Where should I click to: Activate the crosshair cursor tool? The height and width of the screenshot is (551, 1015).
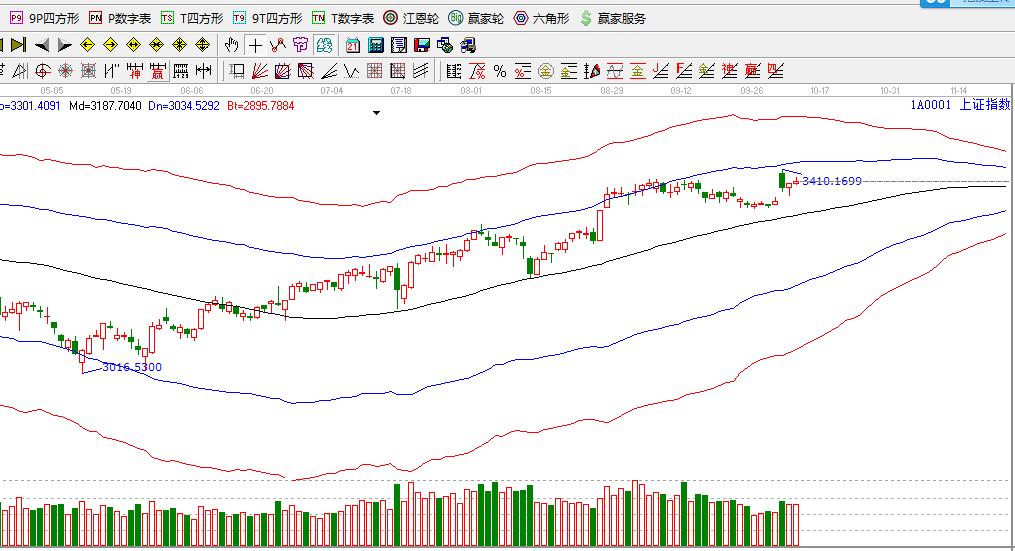(x=255, y=45)
